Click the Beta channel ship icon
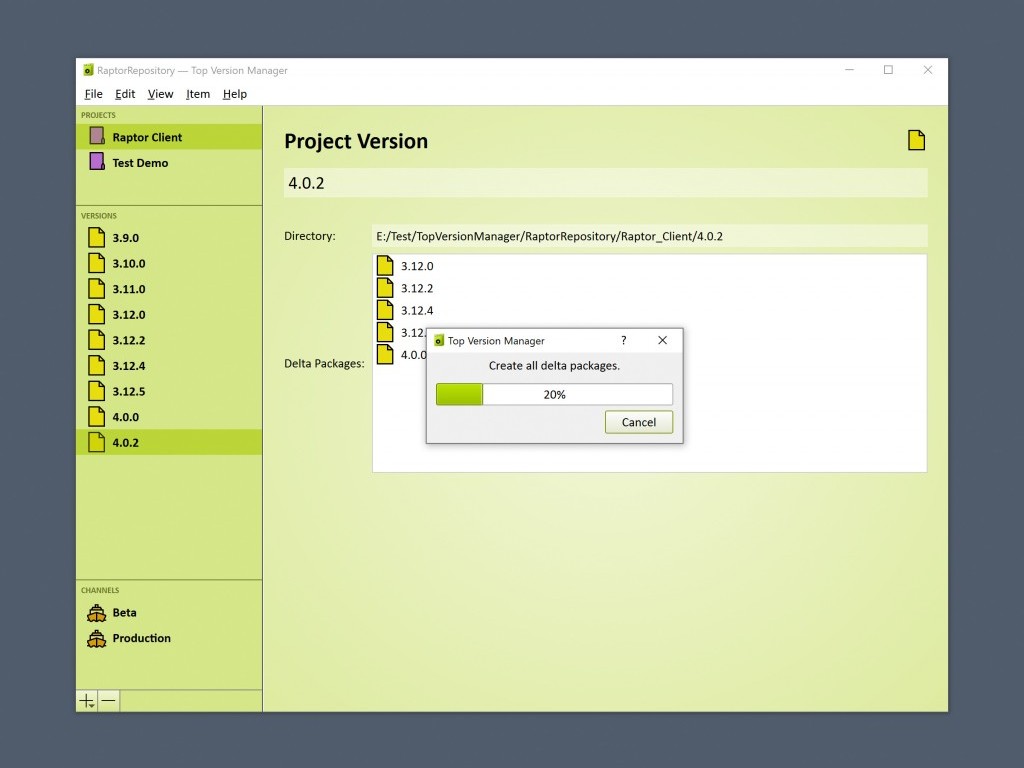 (96, 612)
